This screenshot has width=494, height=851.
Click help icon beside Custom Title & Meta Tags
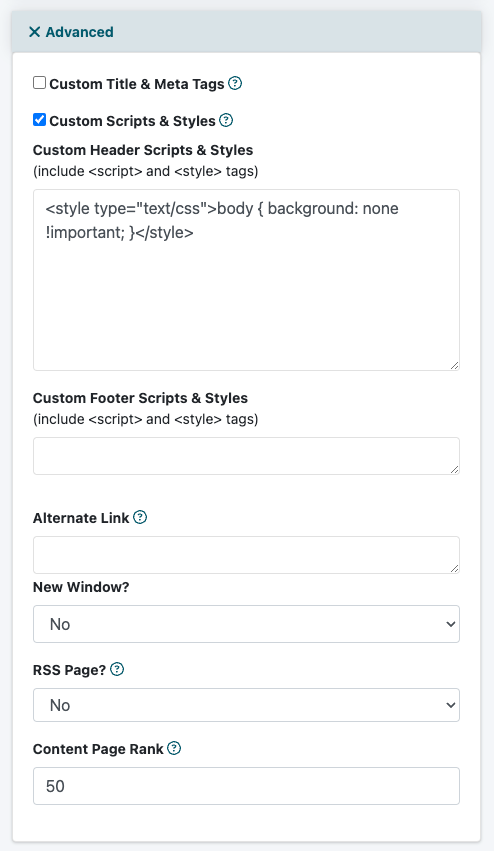tap(235, 84)
